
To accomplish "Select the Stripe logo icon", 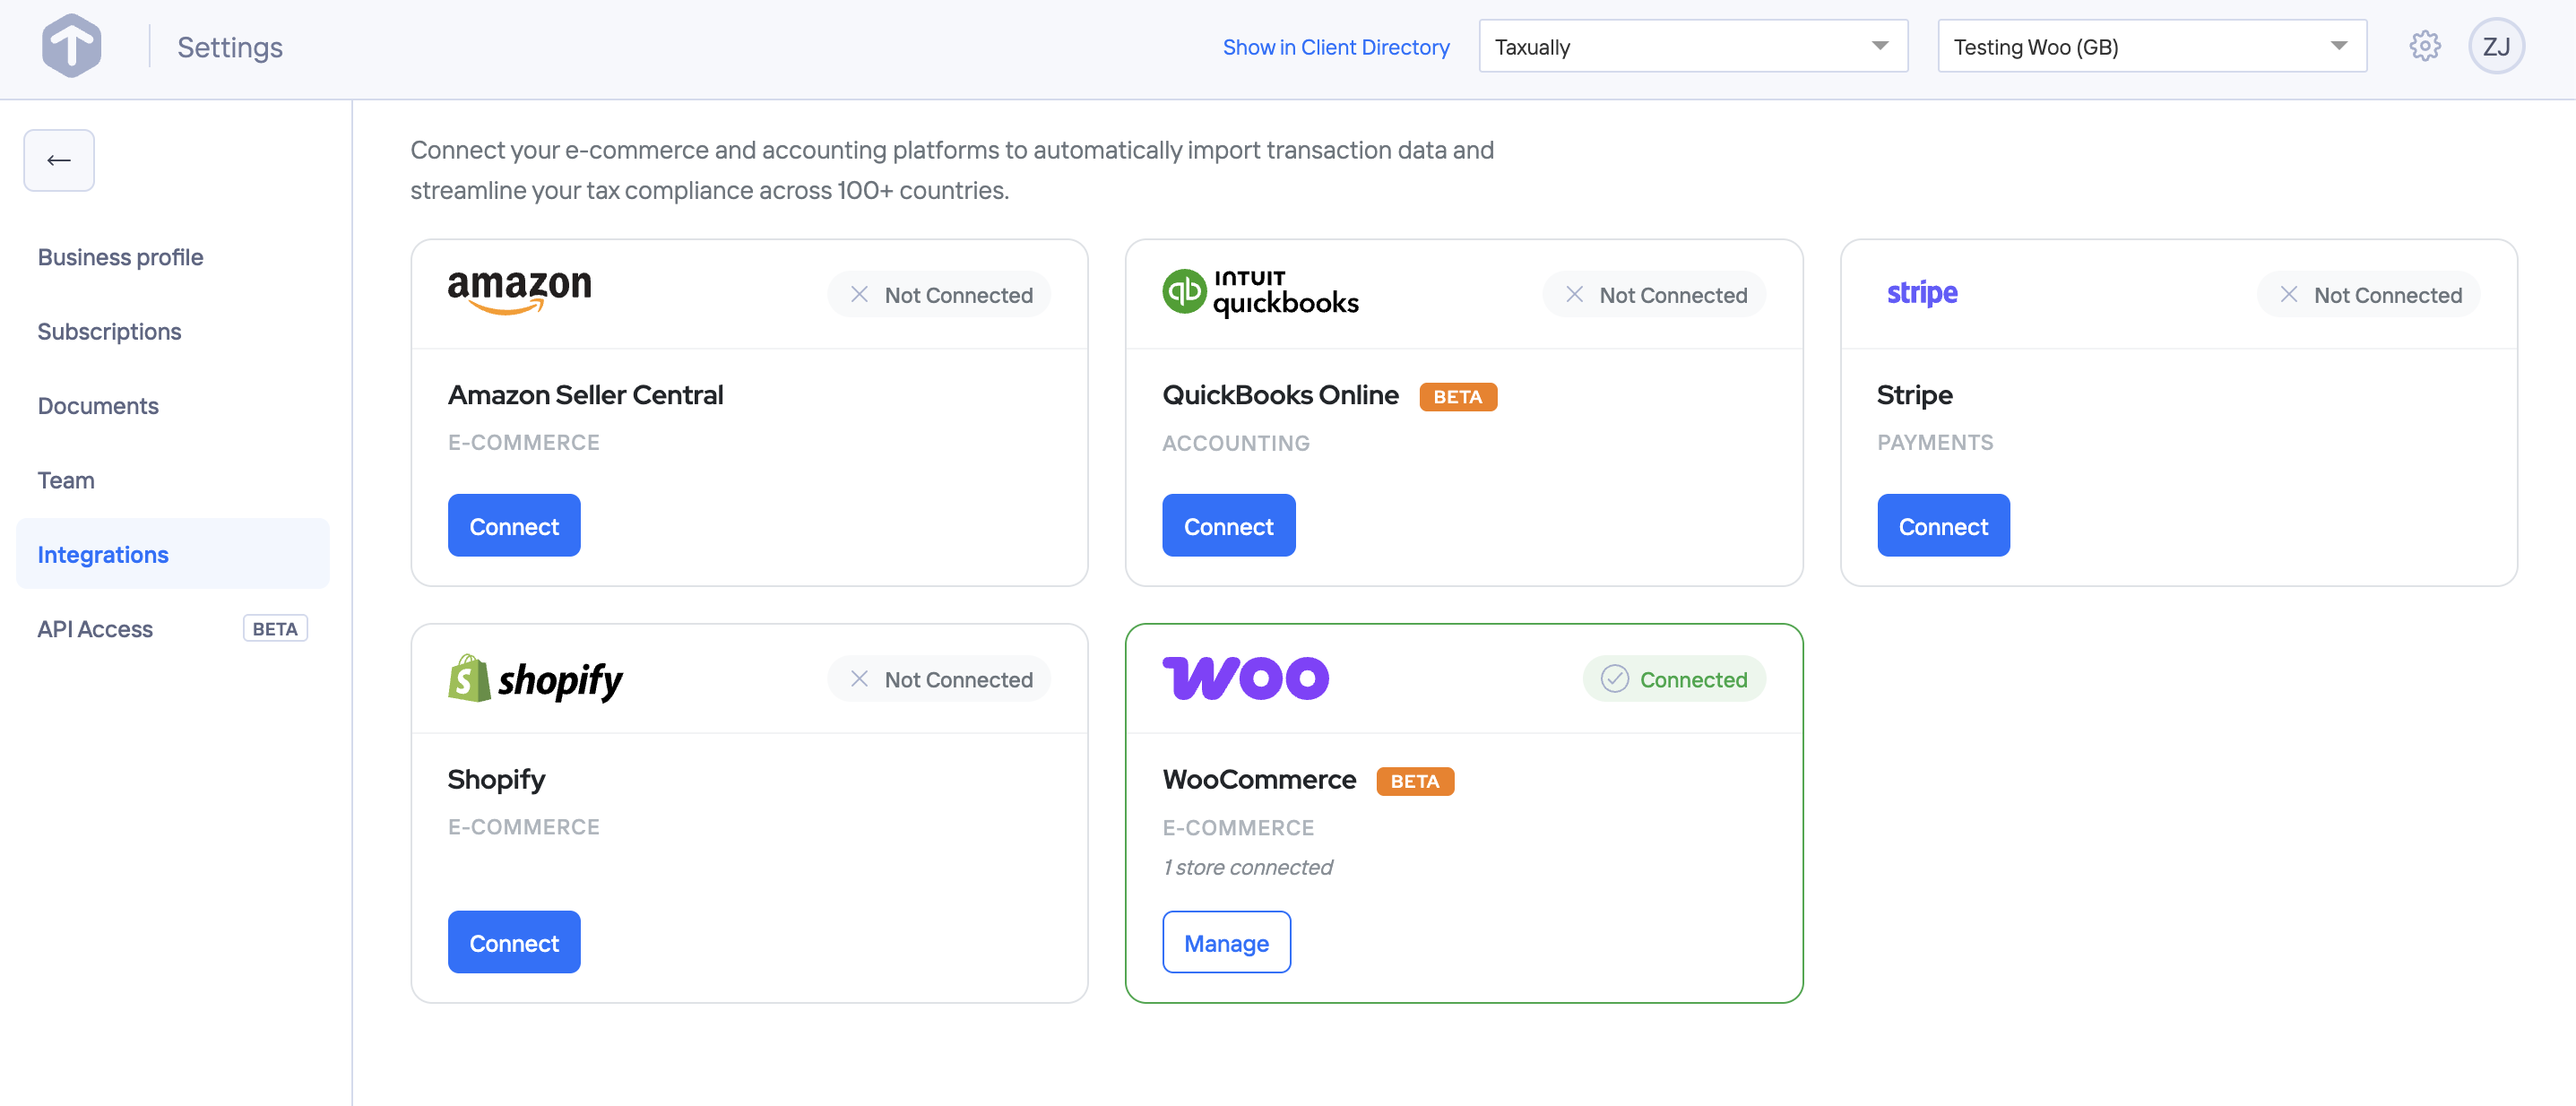I will click(x=1921, y=293).
